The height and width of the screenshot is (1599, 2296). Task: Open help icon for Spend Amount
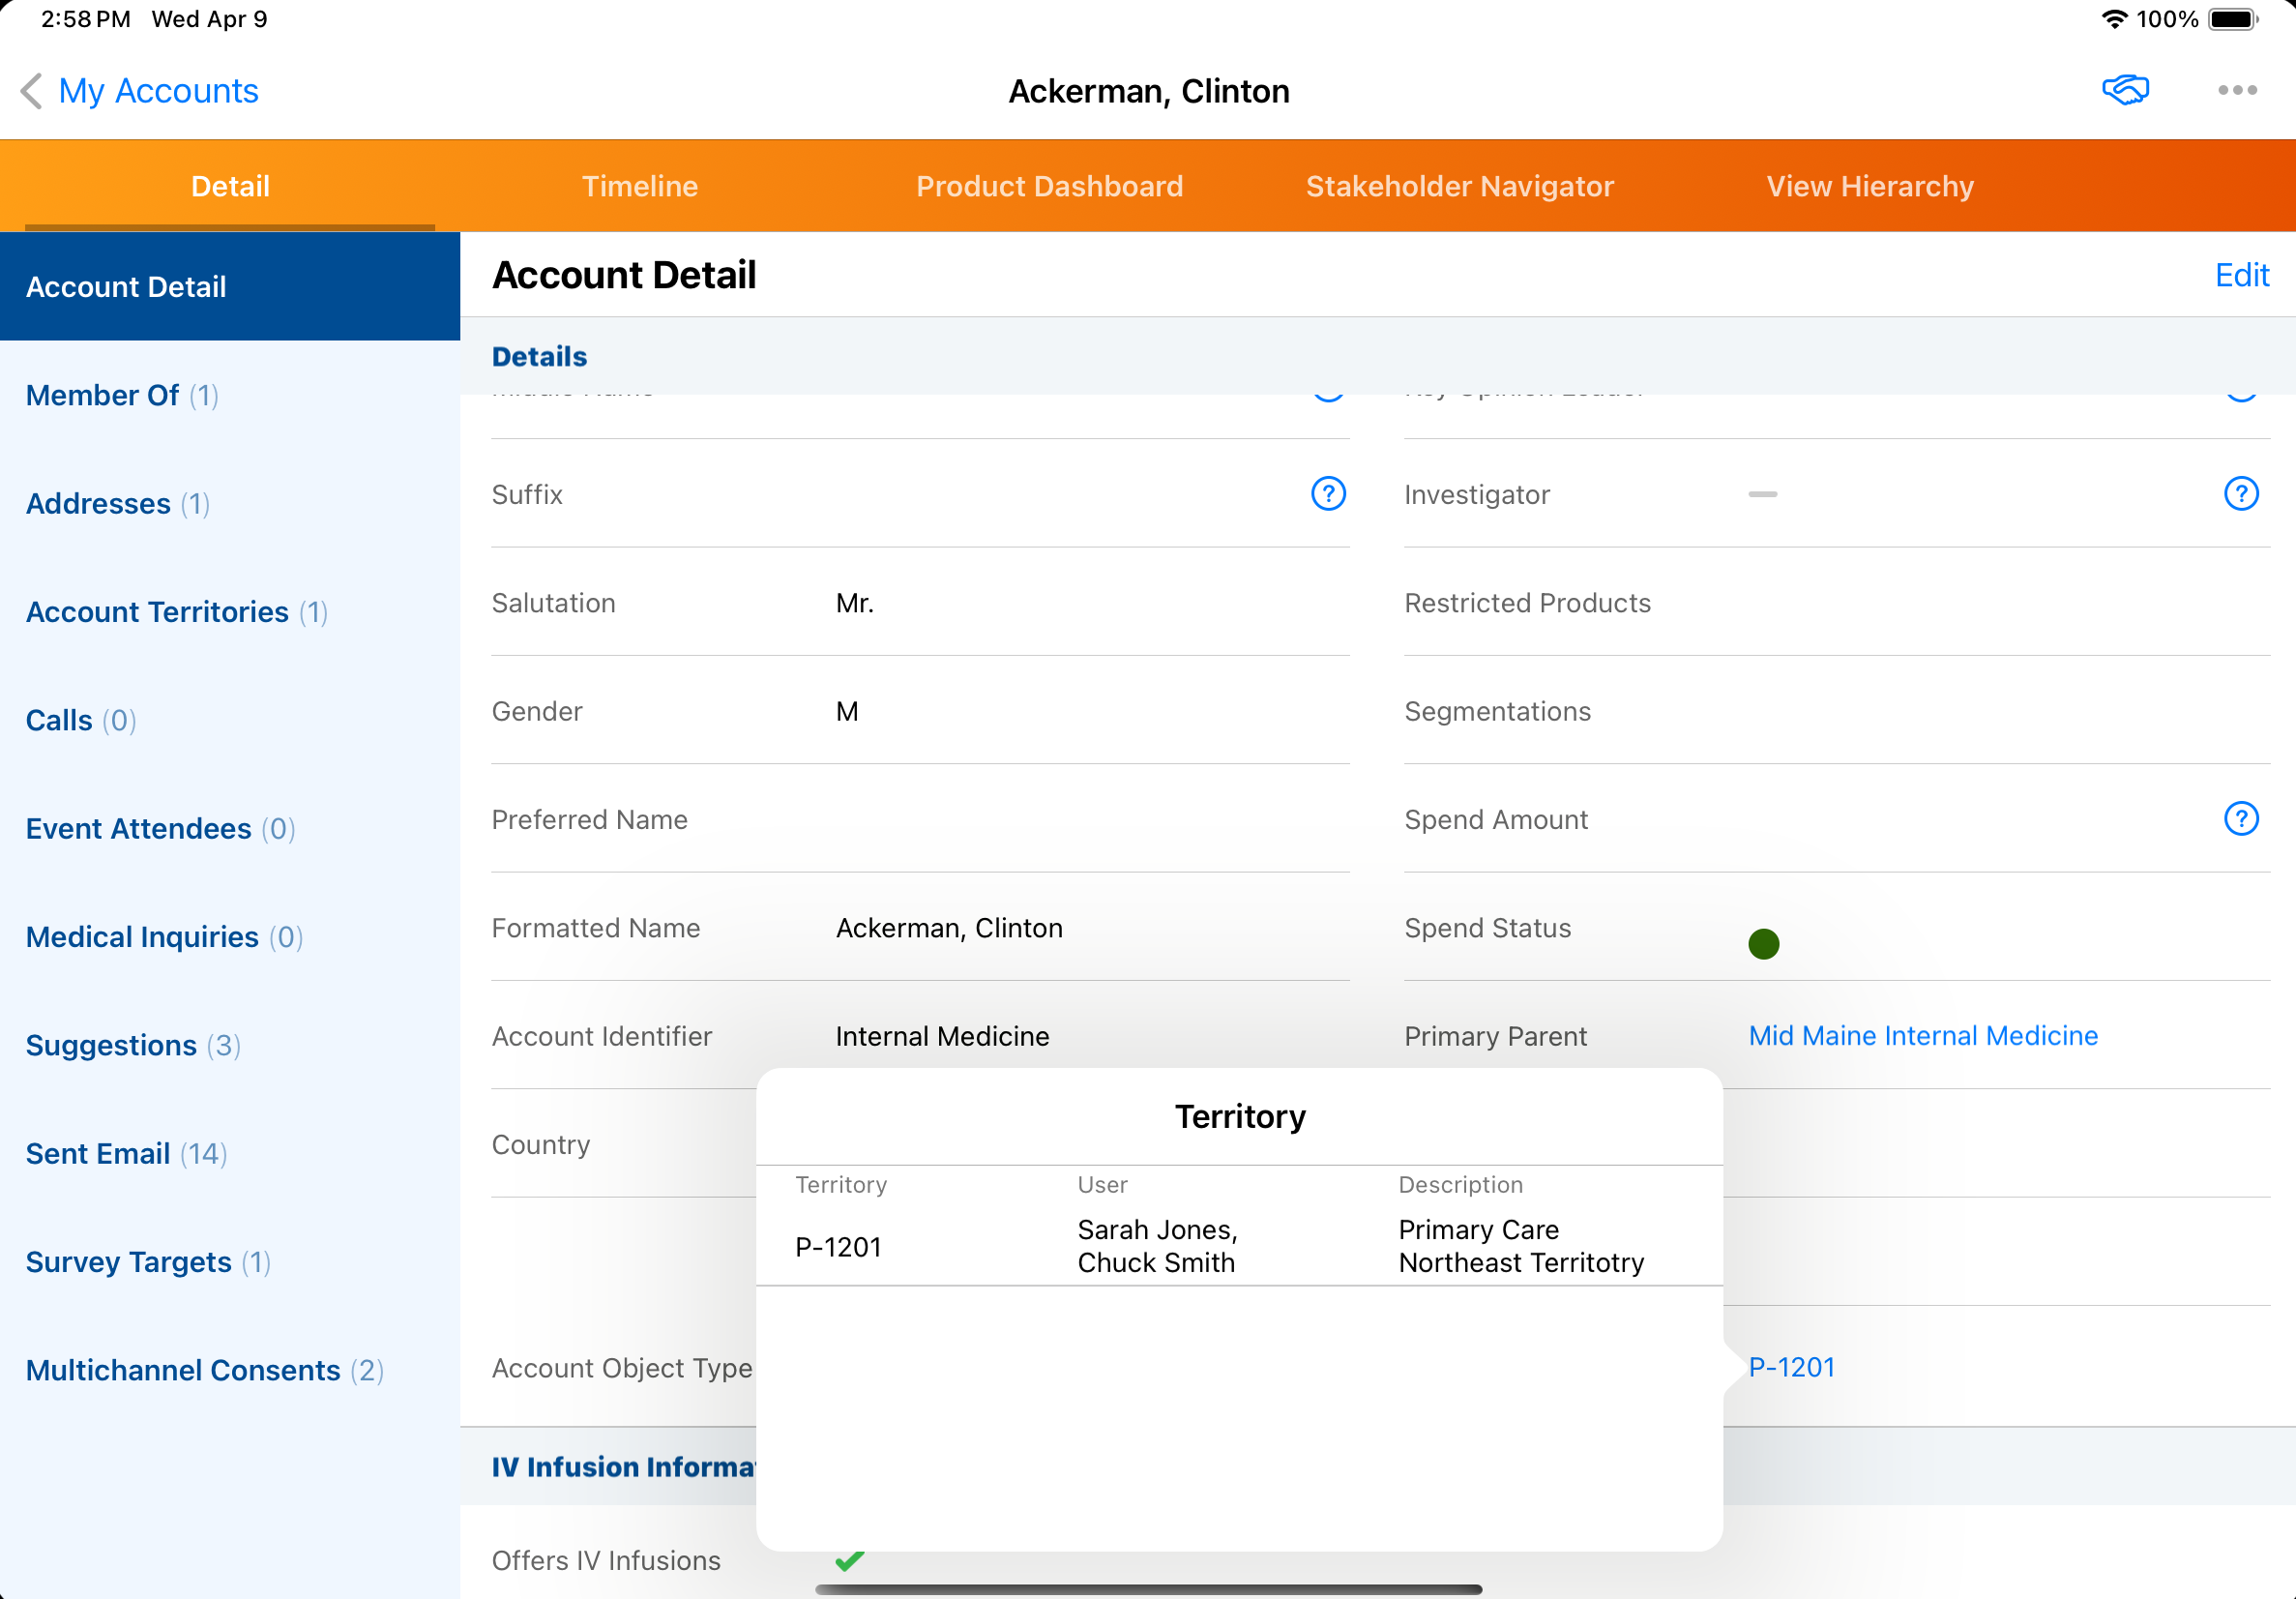2240,819
